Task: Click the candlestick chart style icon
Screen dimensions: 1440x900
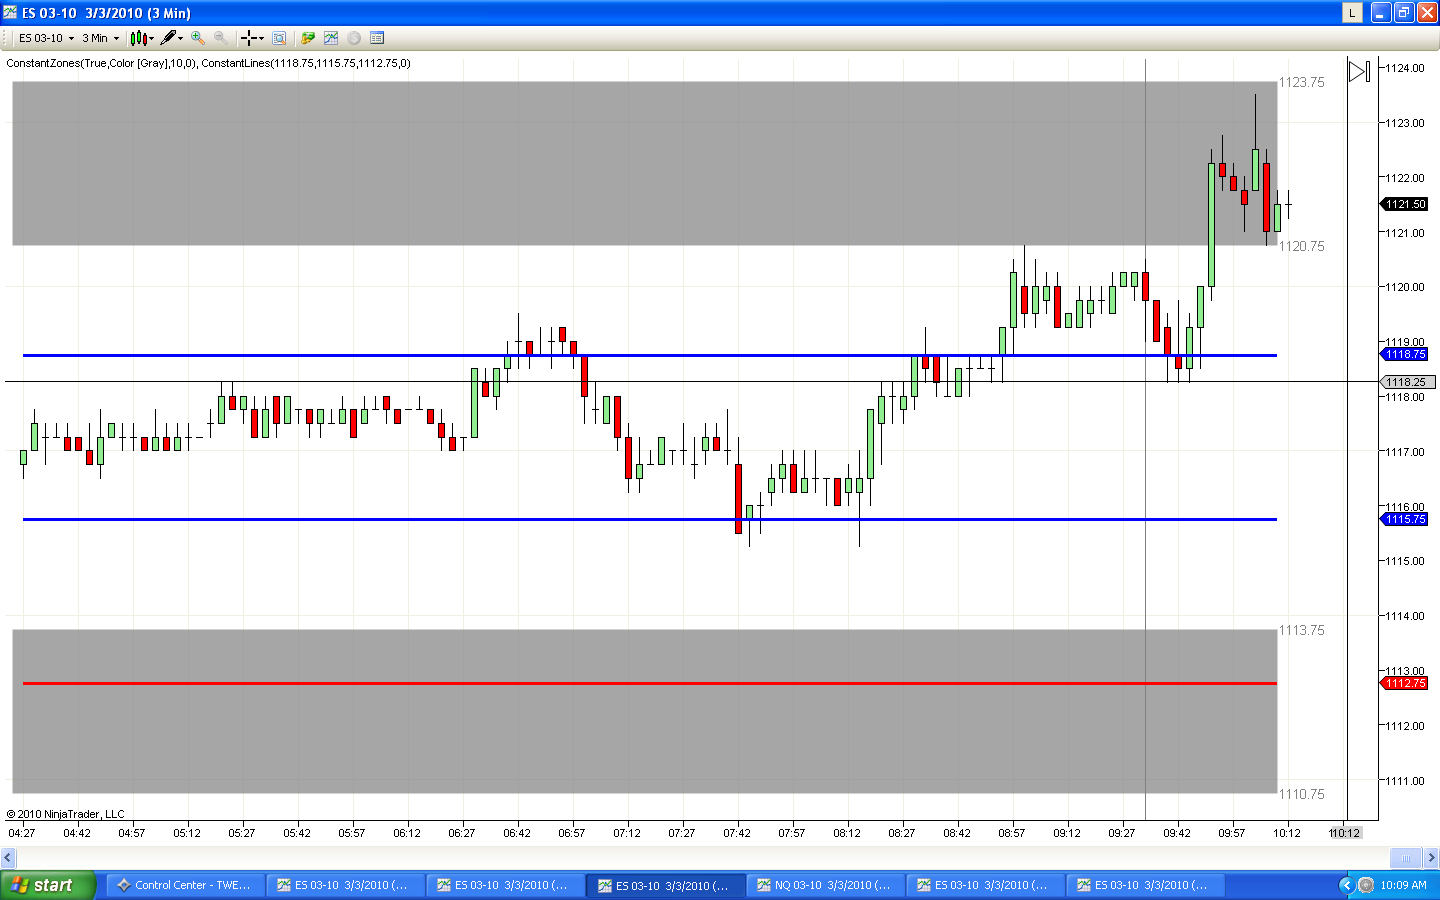Action: tap(139, 38)
